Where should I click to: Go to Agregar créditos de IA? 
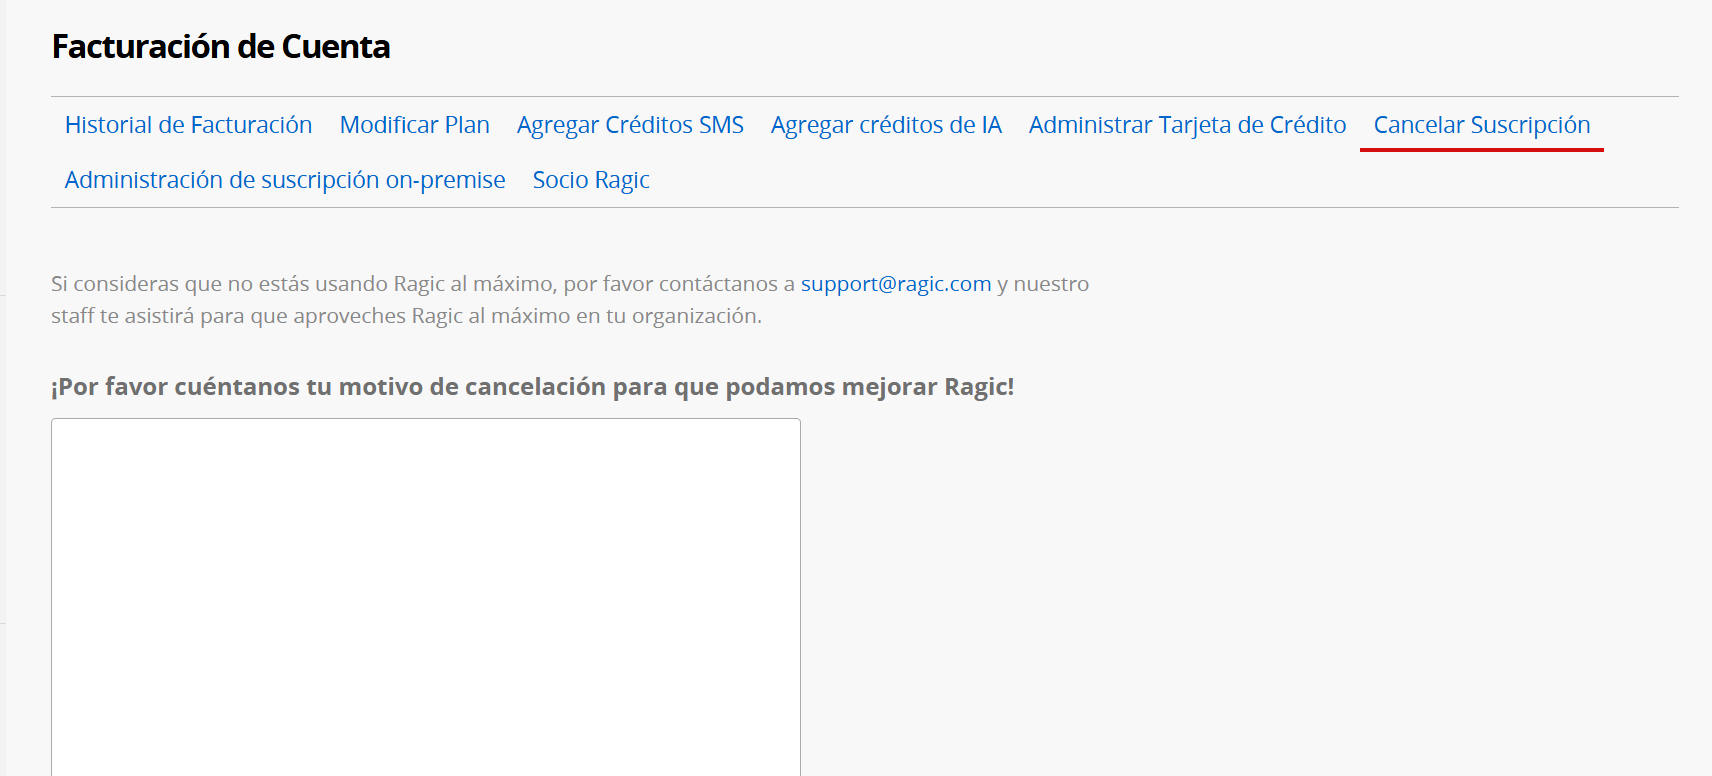(886, 125)
